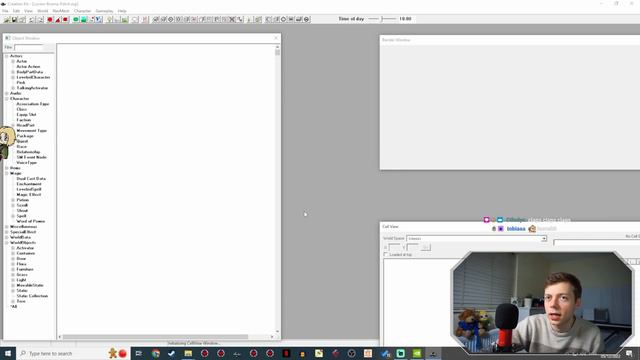This screenshot has height=360, width=640.
Task: Click the green square toolbar icon
Action: point(83,20)
